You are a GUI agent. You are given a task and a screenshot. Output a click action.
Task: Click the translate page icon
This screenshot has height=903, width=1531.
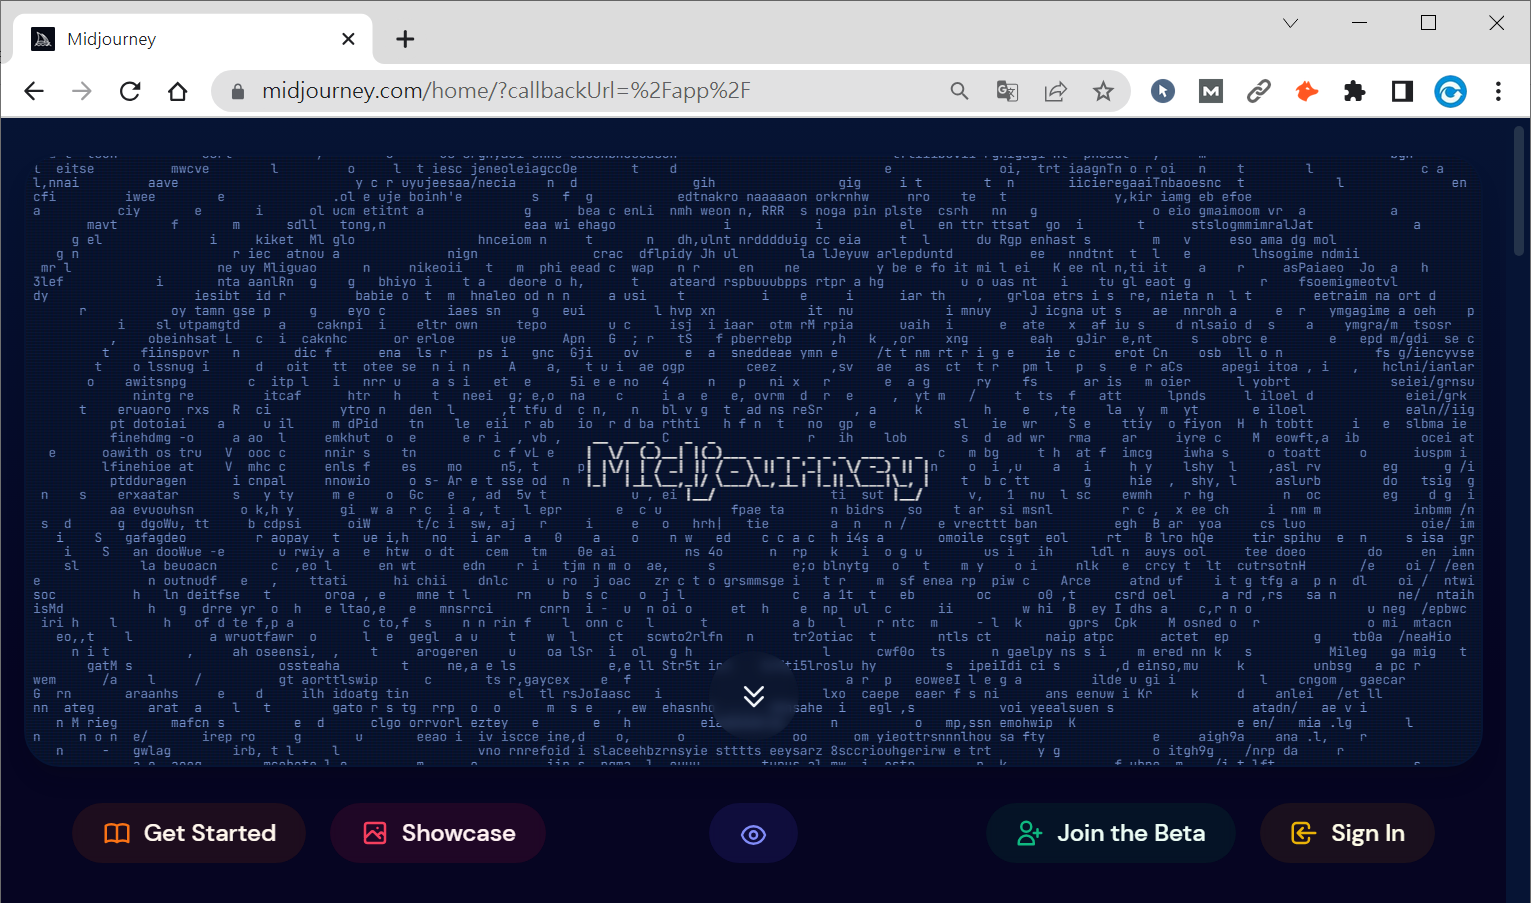(1007, 92)
